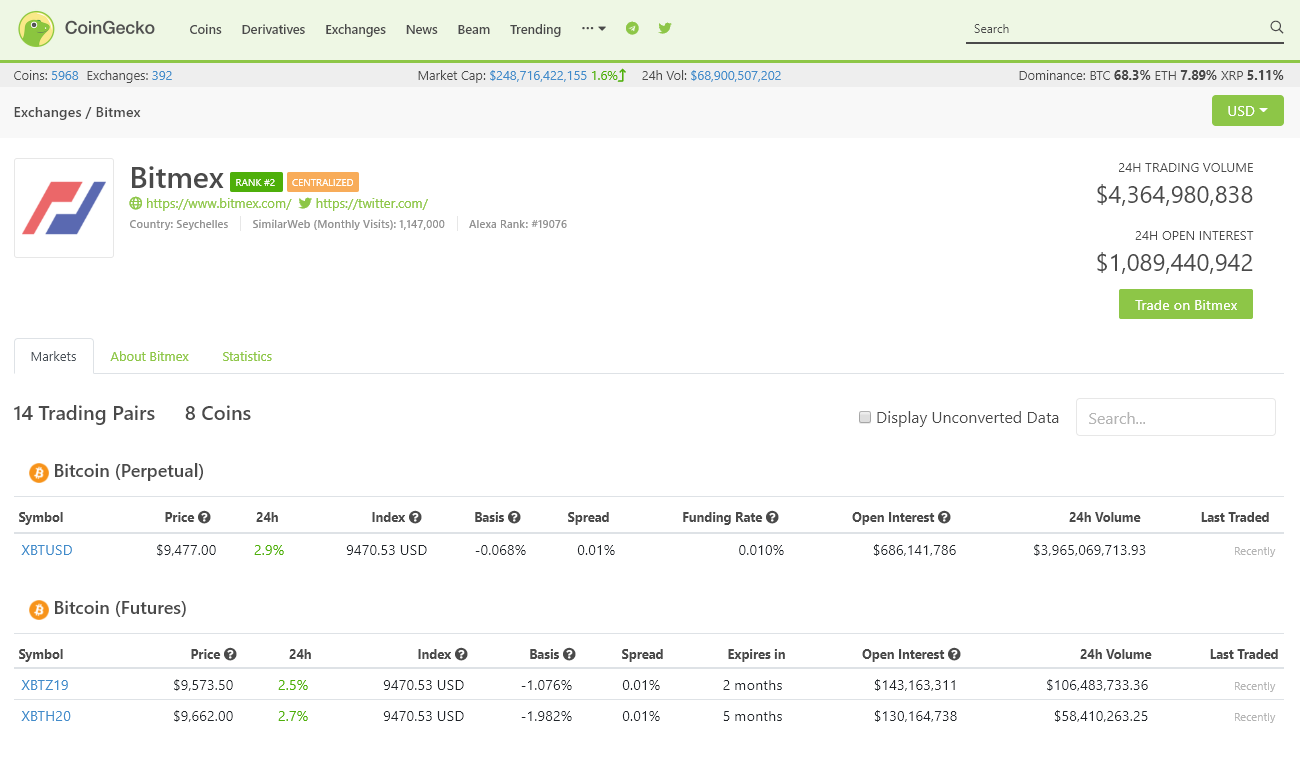The width and height of the screenshot is (1300, 760).
Task: Click the search magnifier icon
Action: pyautogui.click(x=1276, y=28)
